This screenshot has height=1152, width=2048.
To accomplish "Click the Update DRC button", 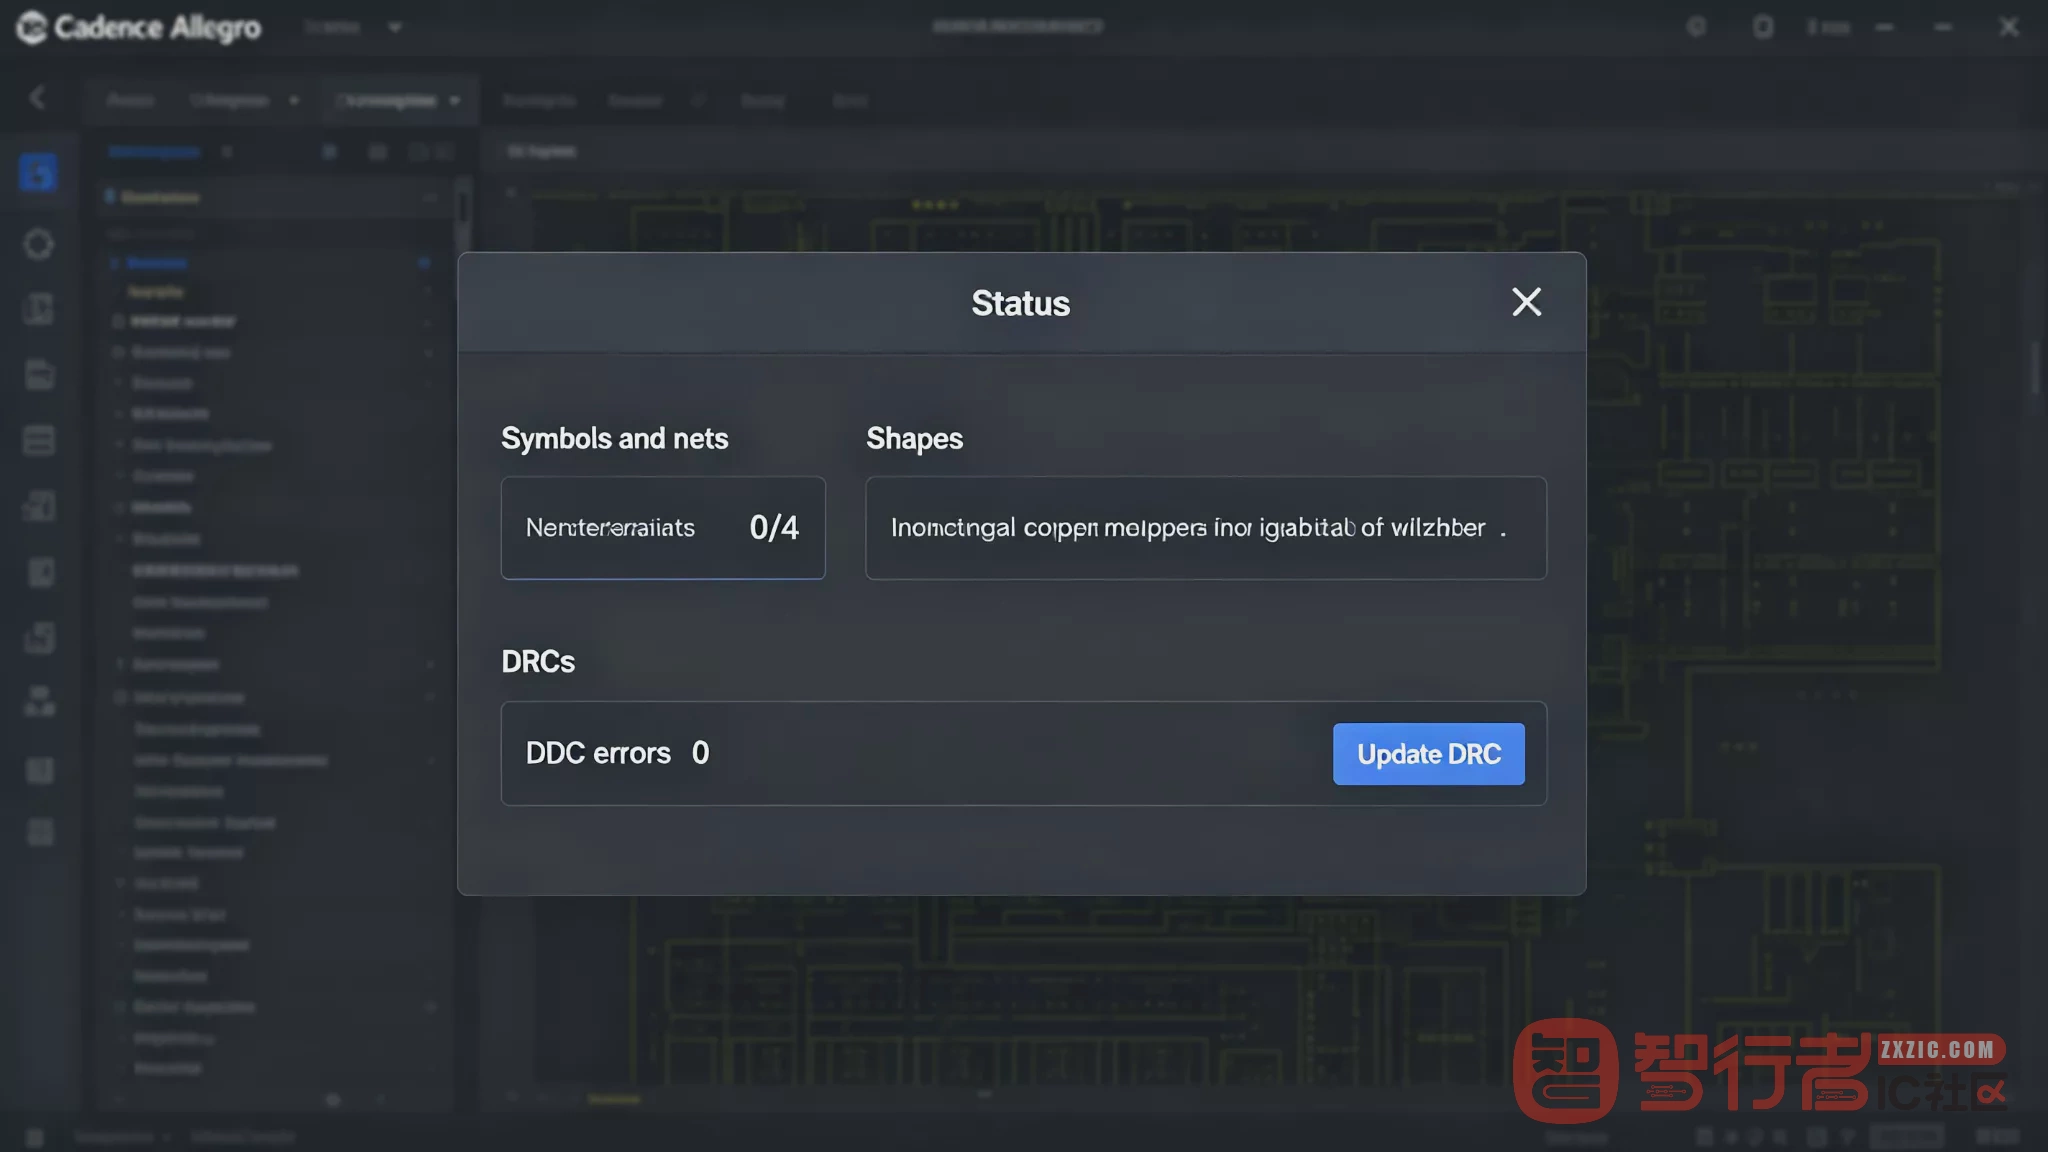I will (1428, 754).
